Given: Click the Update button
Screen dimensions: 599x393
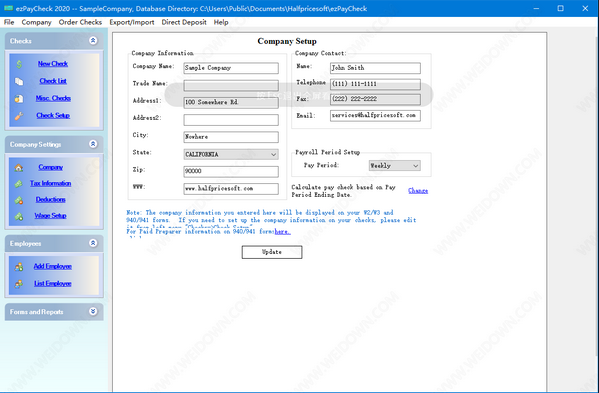Looking at the screenshot, I should (272, 252).
